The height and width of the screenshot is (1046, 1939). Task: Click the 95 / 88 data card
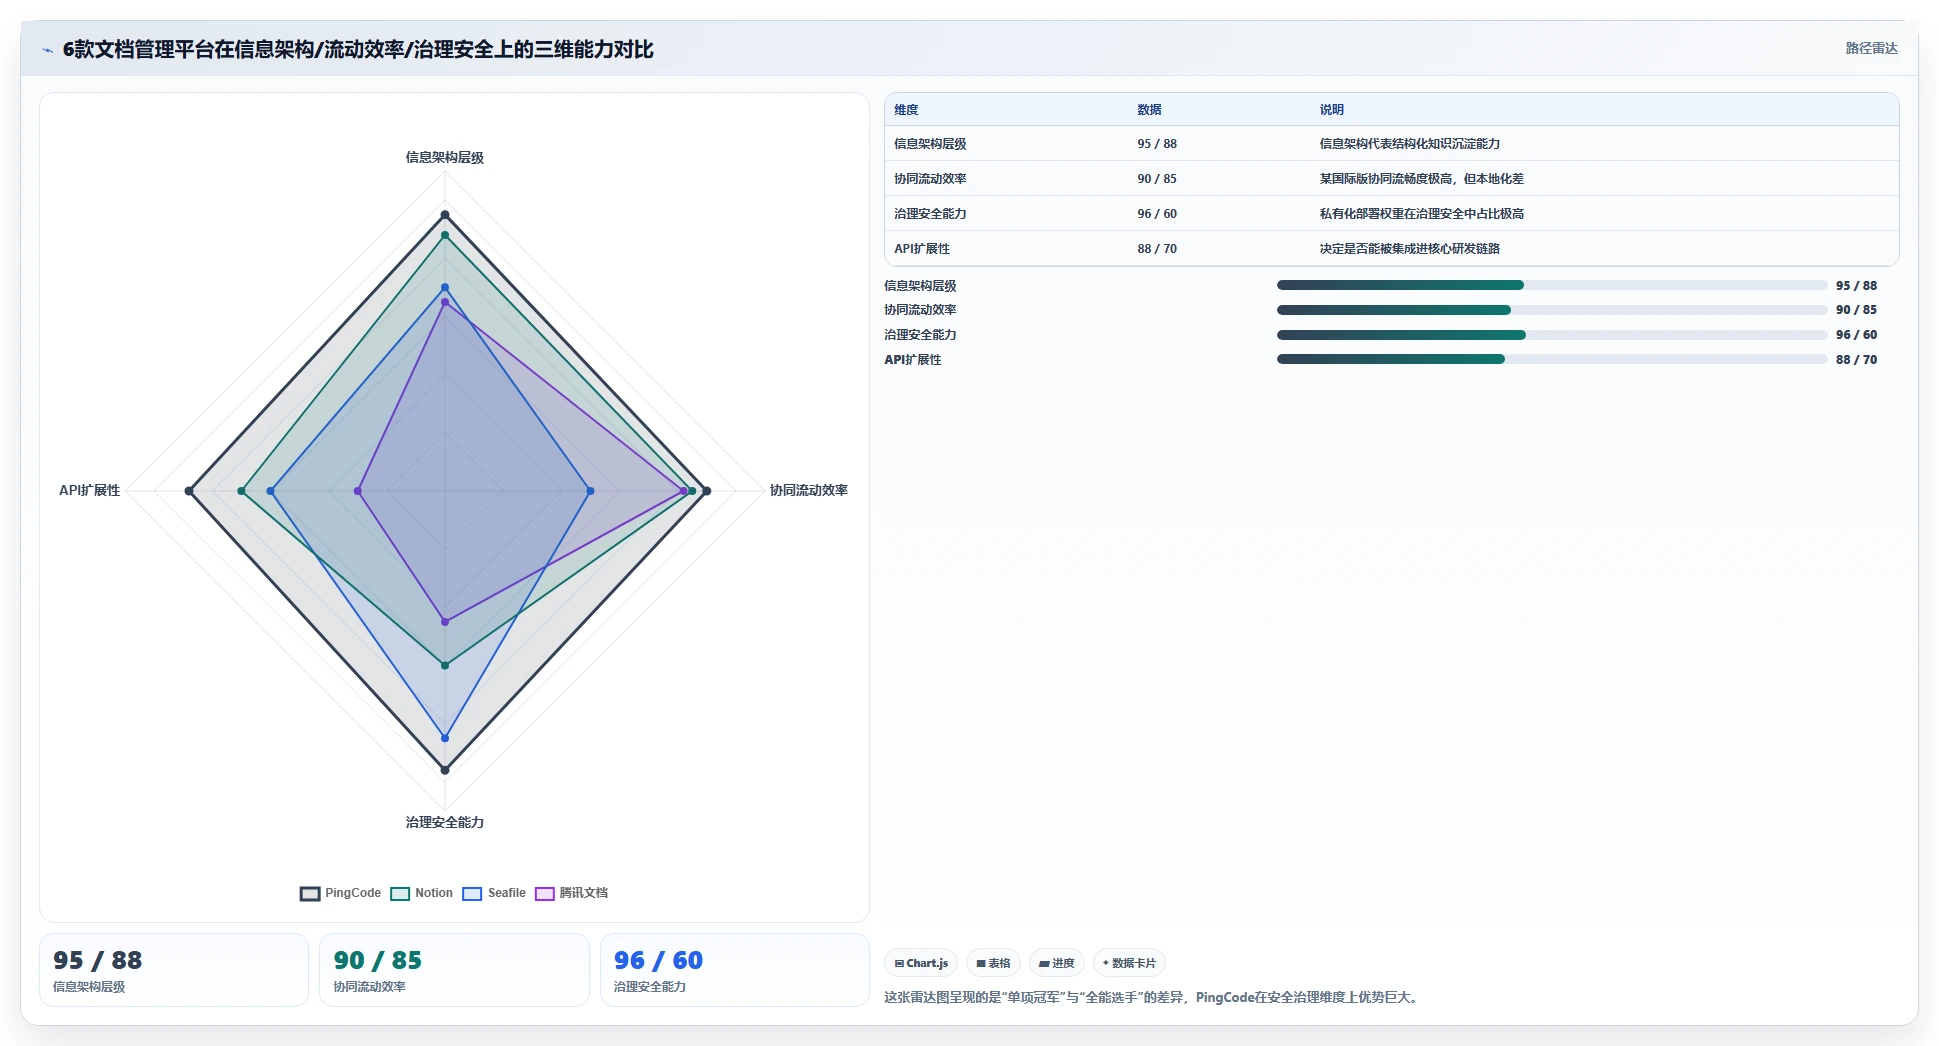pos(174,970)
